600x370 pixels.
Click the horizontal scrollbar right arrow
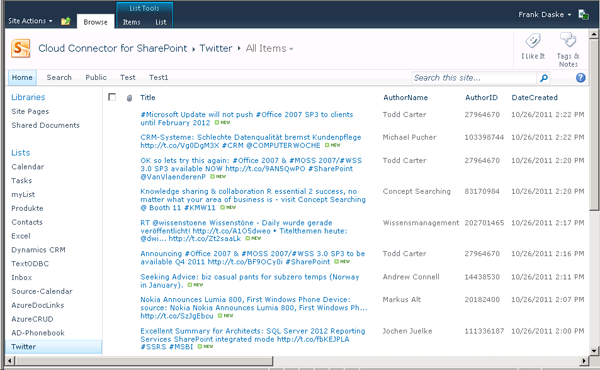(584, 360)
